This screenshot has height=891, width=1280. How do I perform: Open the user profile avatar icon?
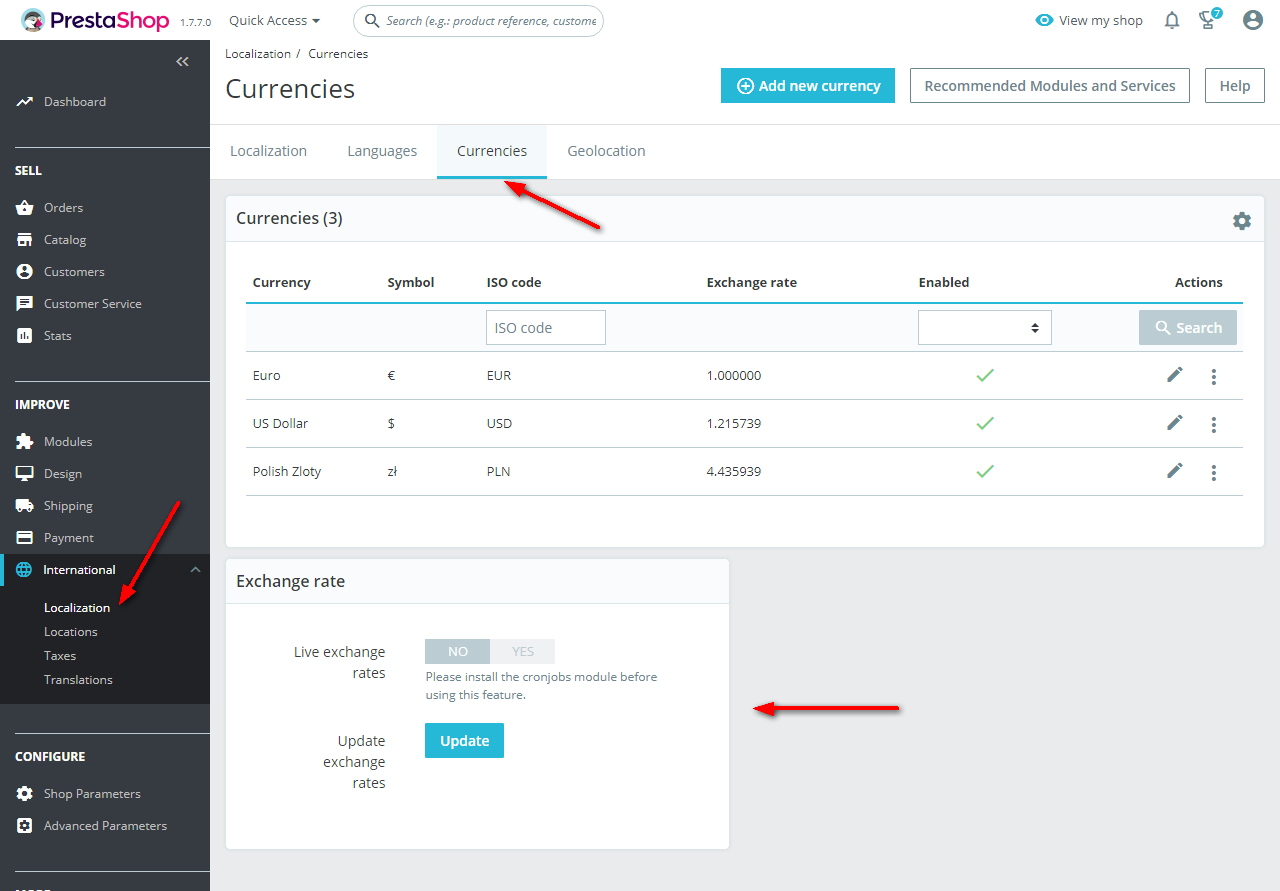(1253, 20)
